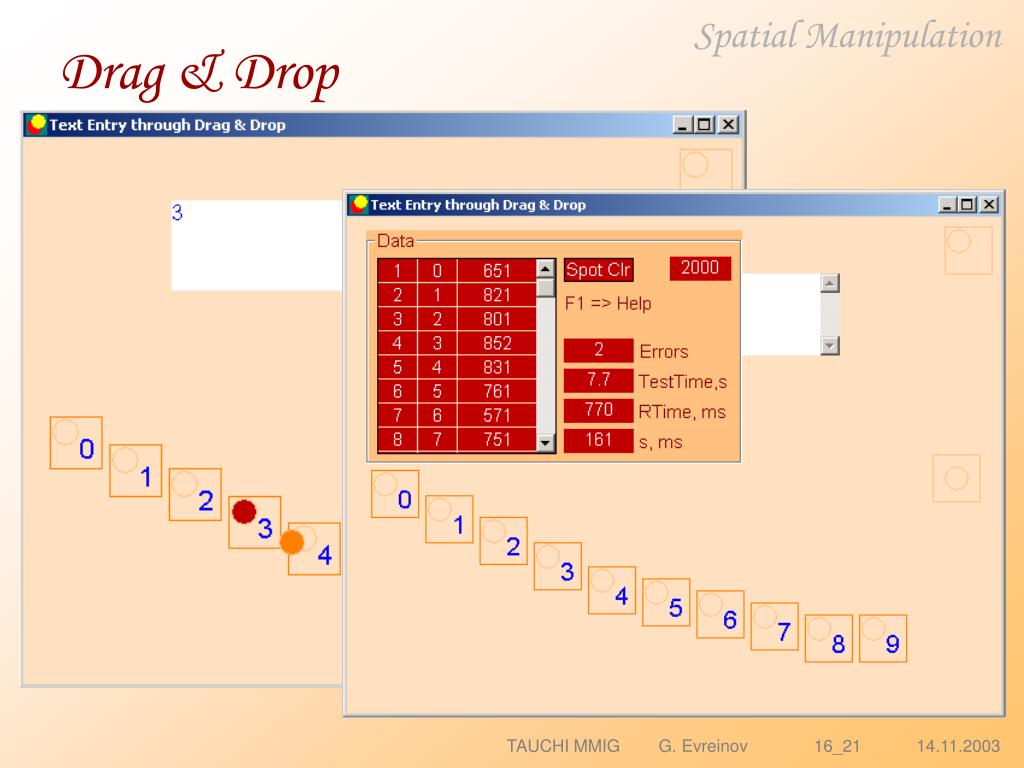This screenshot has height=768, width=1024.
Task: Close the front Text Entry window
Action: pyautogui.click(x=989, y=205)
